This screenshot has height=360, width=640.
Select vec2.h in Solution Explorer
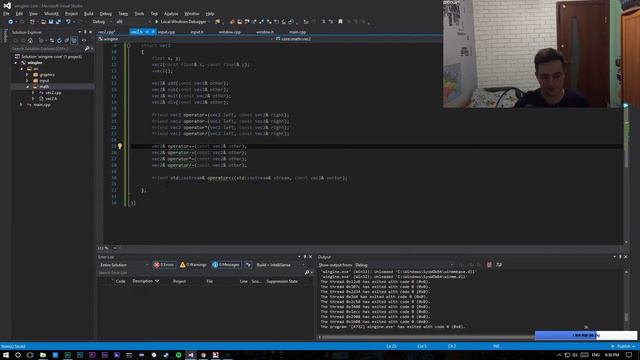pyautogui.click(x=51, y=99)
